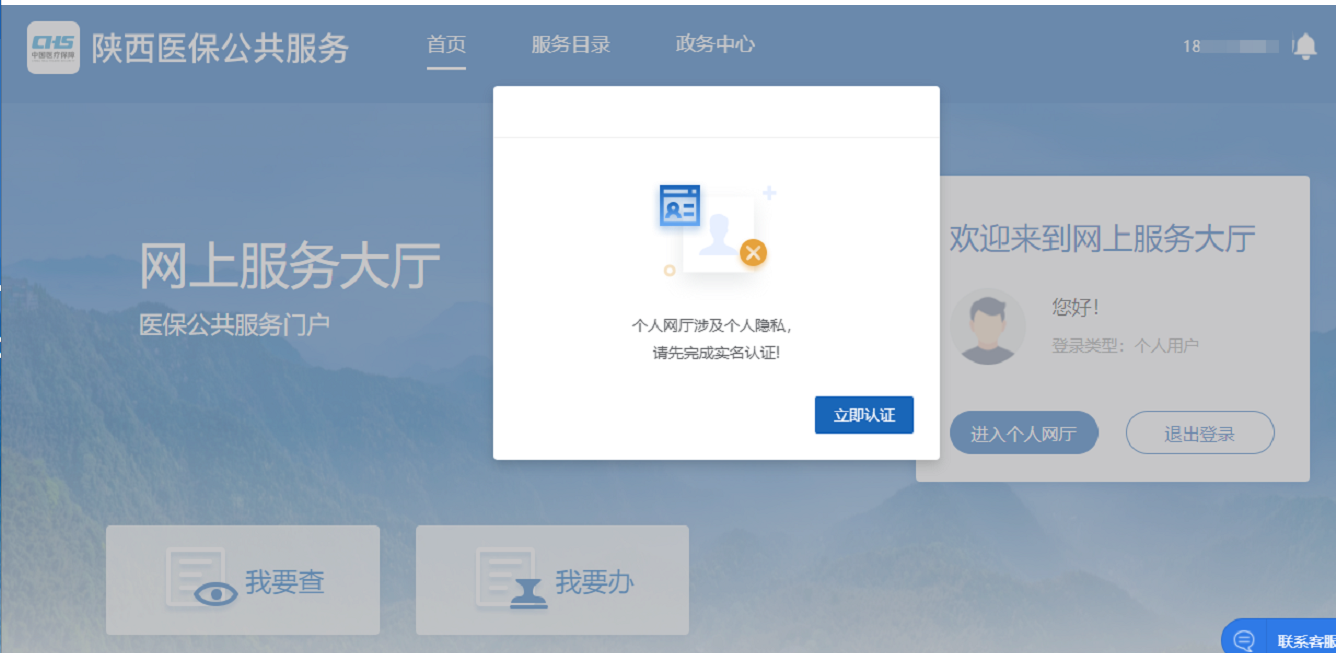1336x653 pixels.
Task: Click the user avatar in welcome panel
Action: [x=987, y=327]
